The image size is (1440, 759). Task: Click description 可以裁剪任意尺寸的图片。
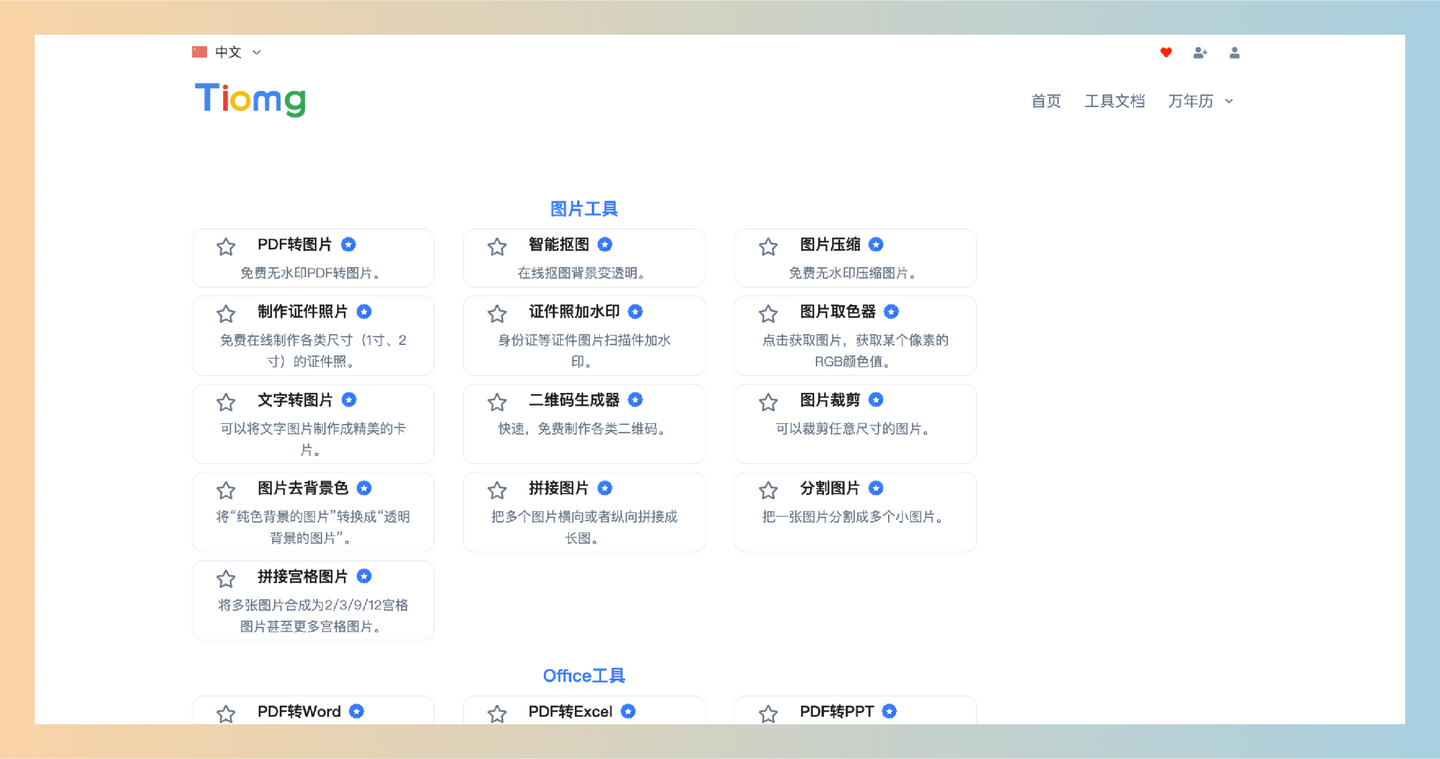854,429
